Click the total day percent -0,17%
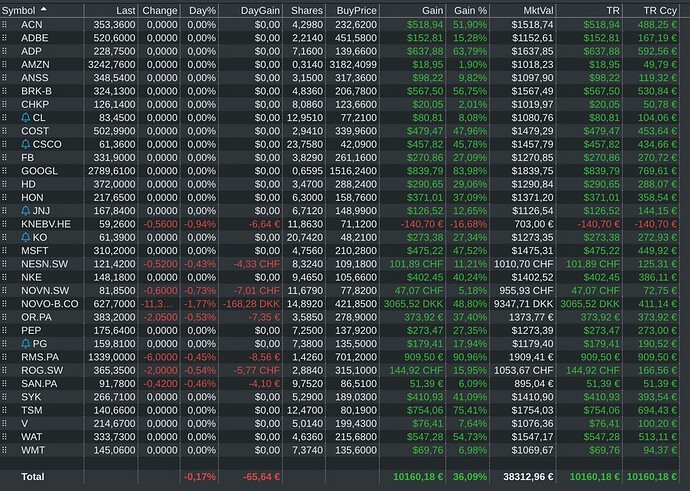This screenshot has height=491, width=690. pyautogui.click(x=200, y=477)
